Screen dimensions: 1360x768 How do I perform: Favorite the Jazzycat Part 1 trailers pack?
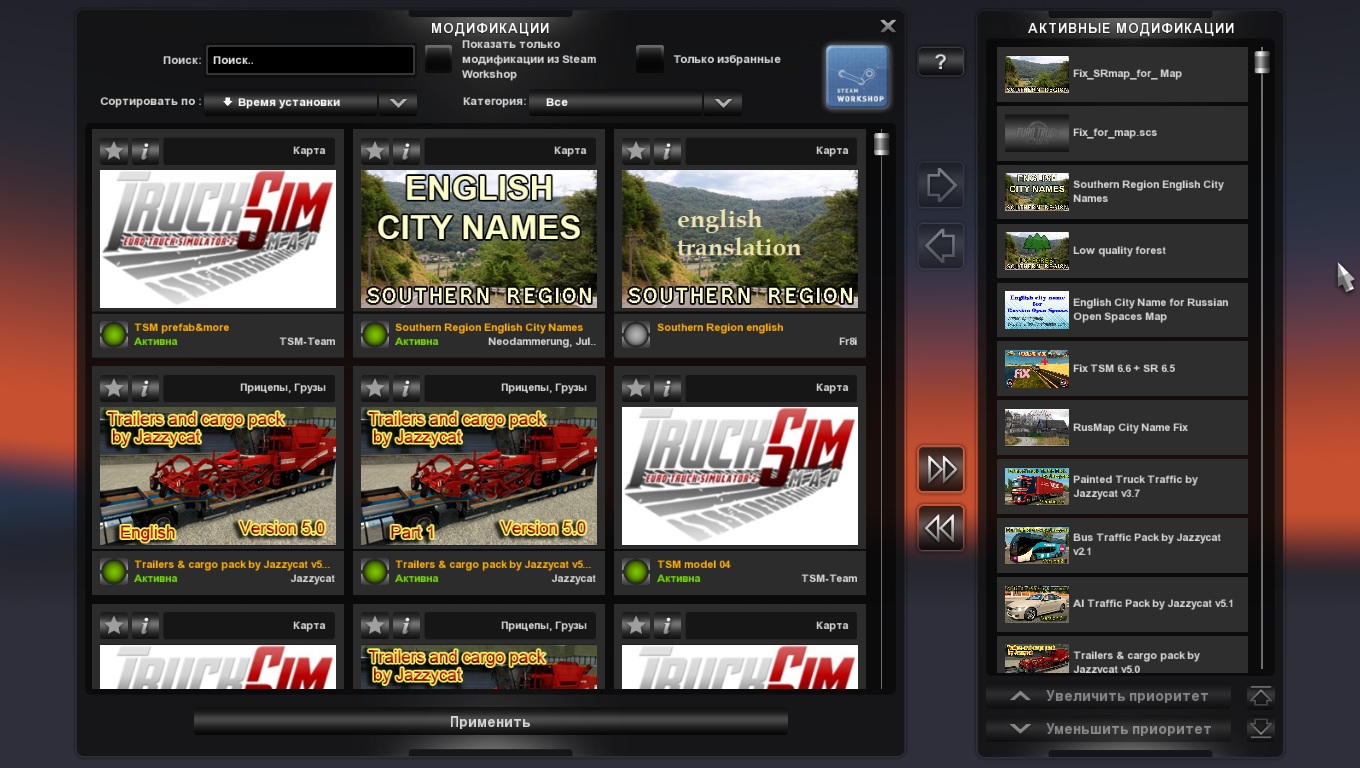click(x=375, y=388)
